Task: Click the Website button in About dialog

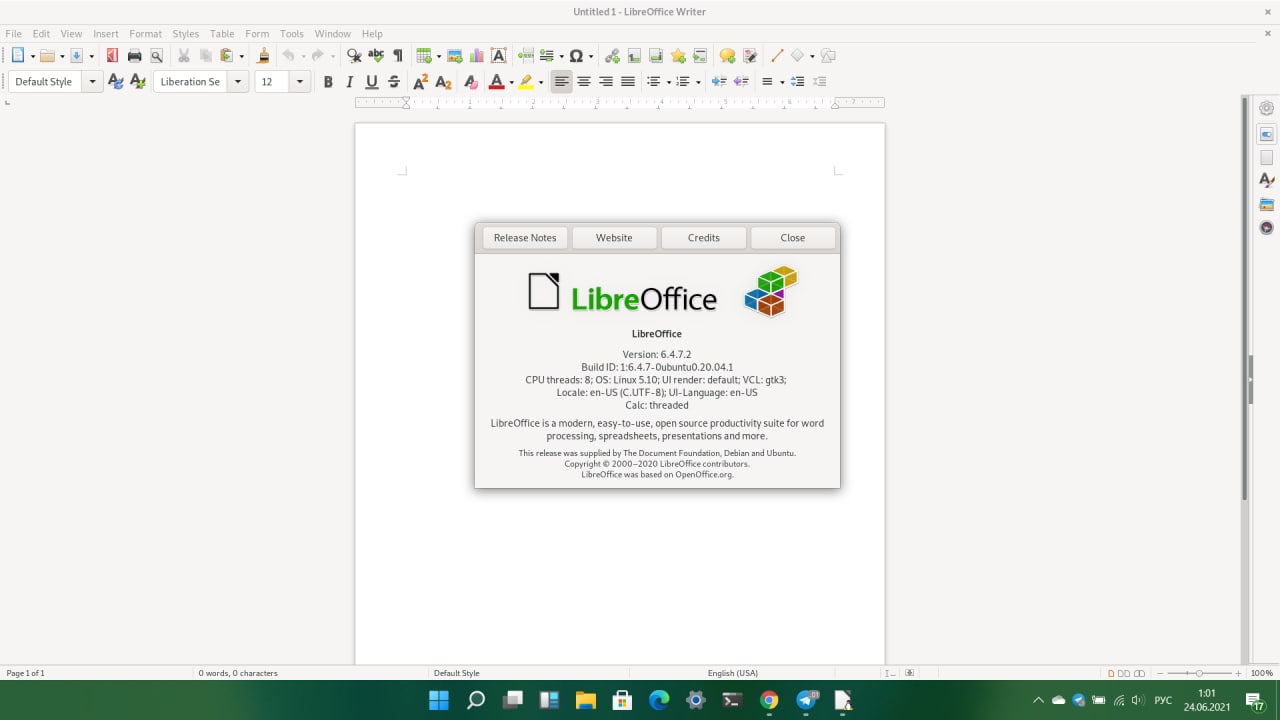Action: point(614,238)
